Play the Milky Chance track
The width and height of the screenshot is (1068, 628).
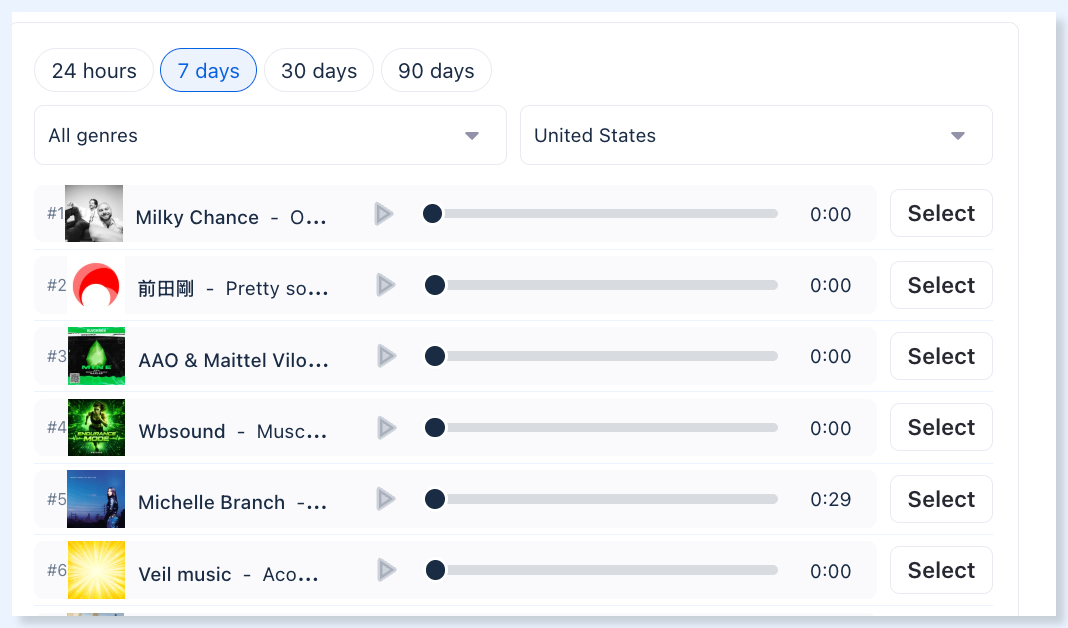pos(383,214)
